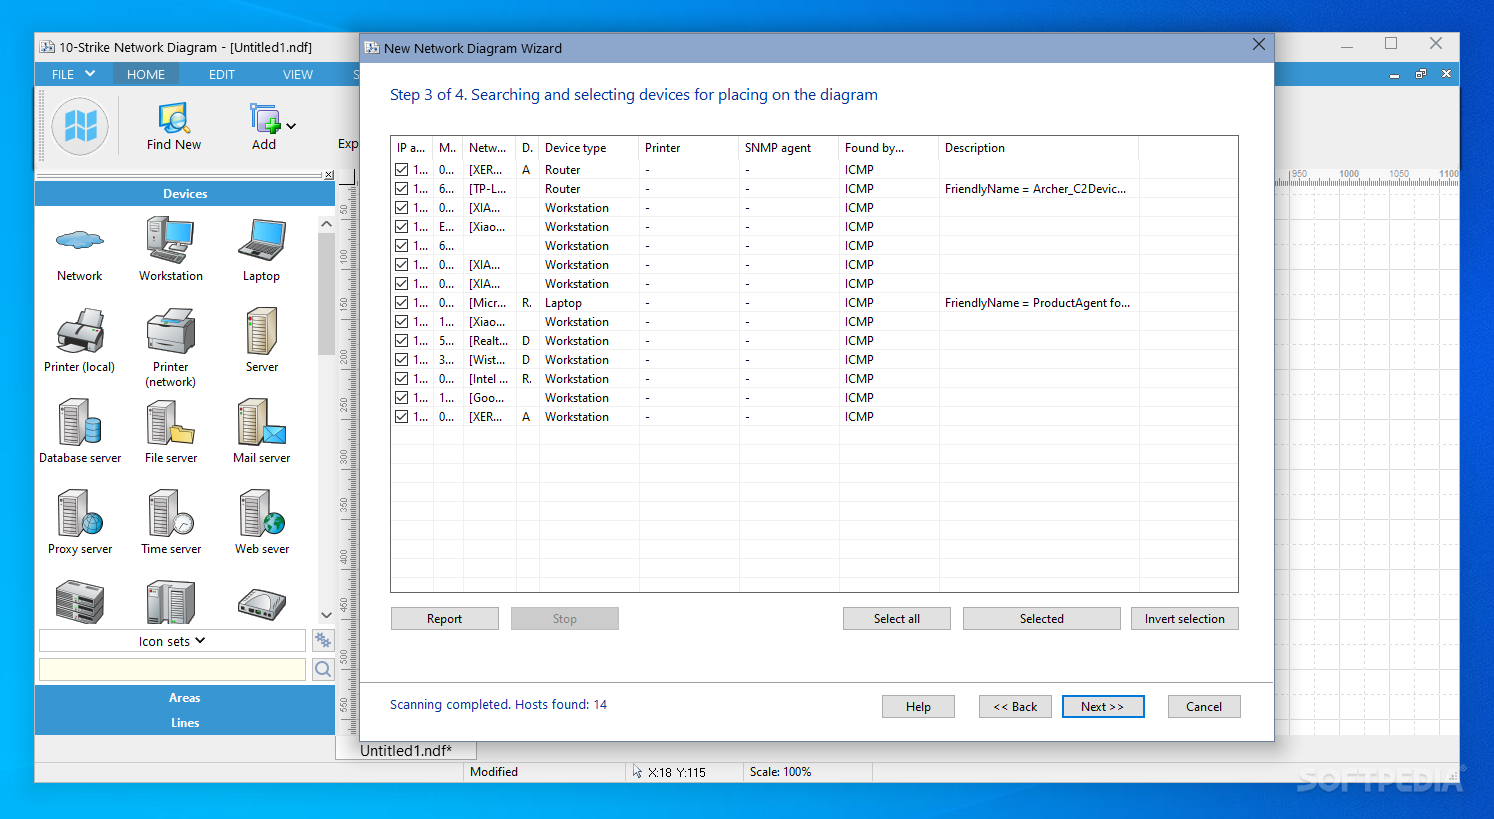
Task: Click the Devices panel vertical scrollbar thumb
Action: point(326,293)
